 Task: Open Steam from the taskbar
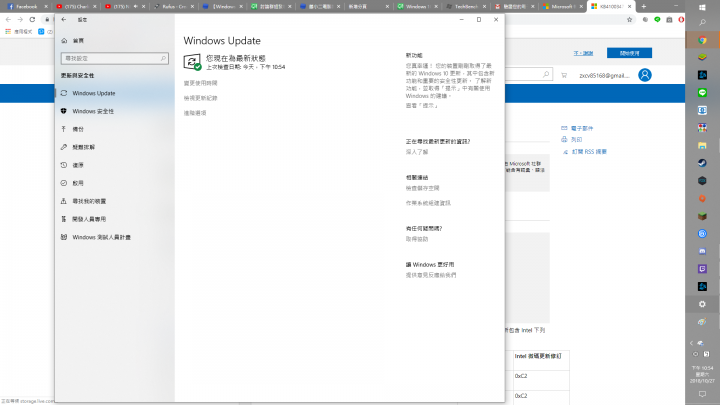702,163
